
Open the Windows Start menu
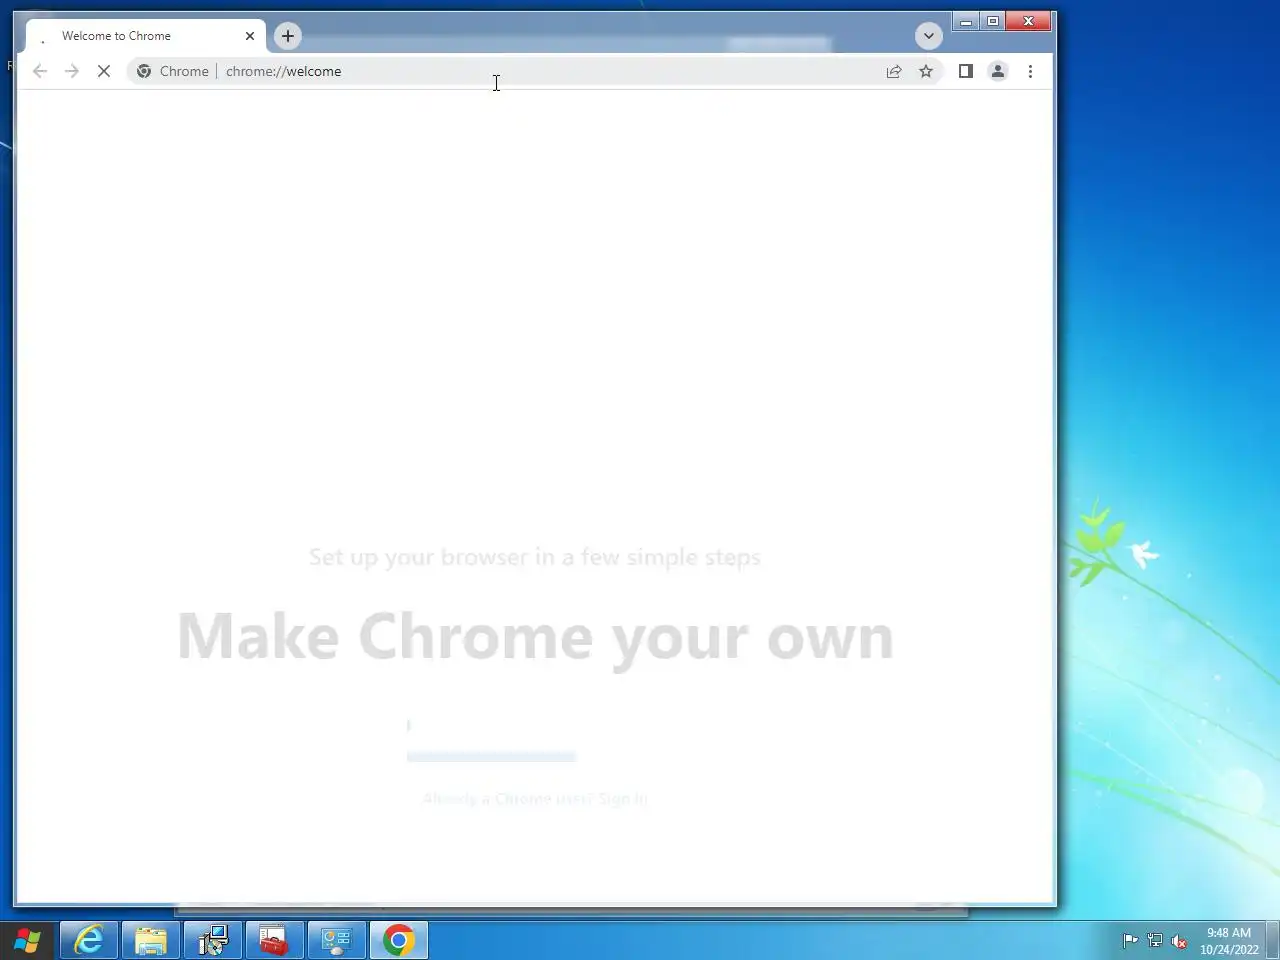point(27,940)
